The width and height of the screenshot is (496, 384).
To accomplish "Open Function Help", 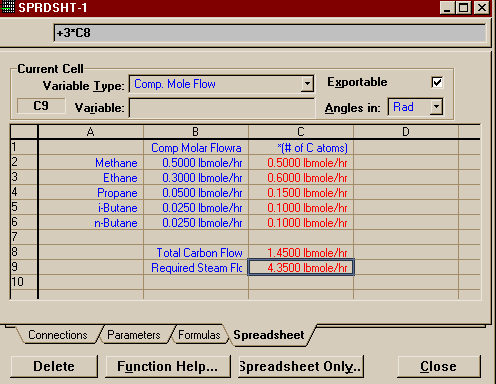I will pos(168,366).
